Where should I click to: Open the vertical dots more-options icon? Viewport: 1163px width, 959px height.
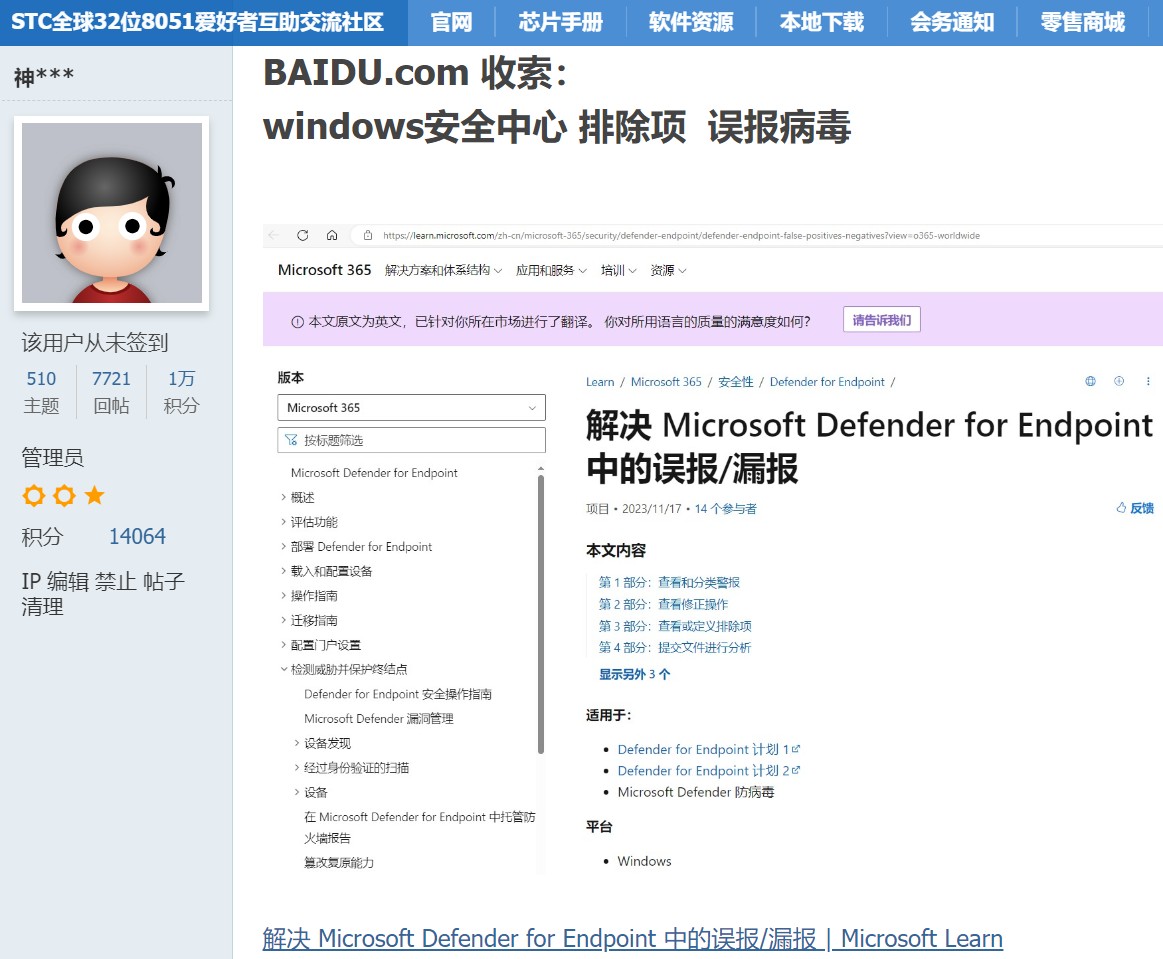point(1148,381)
